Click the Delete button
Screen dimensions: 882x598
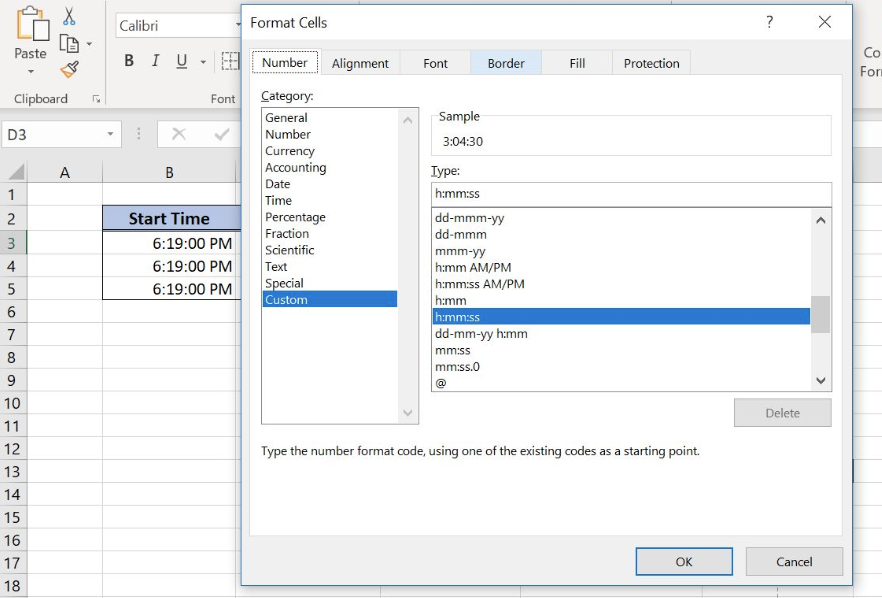click(x=783, y=413)
